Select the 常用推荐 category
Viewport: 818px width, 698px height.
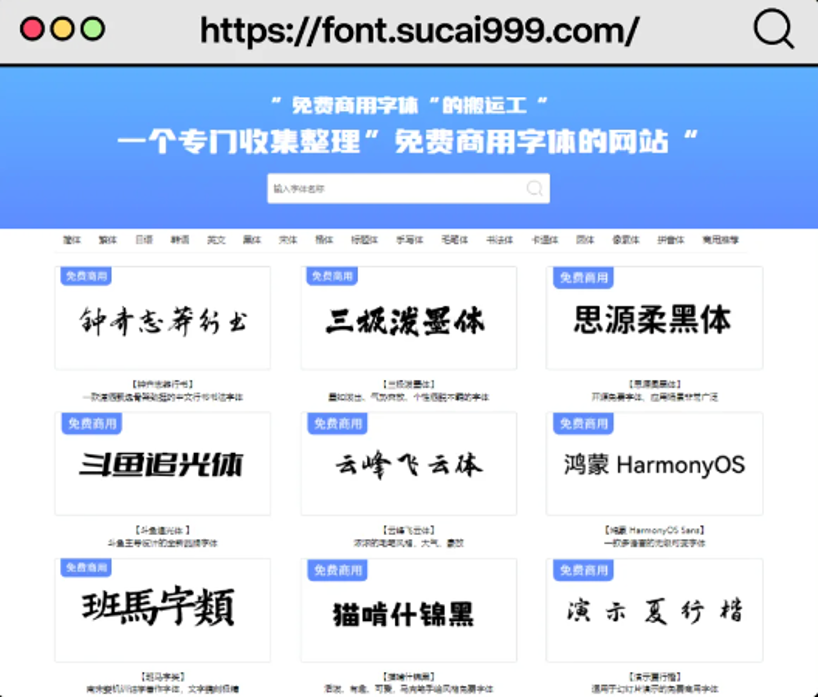coord(721,240)
